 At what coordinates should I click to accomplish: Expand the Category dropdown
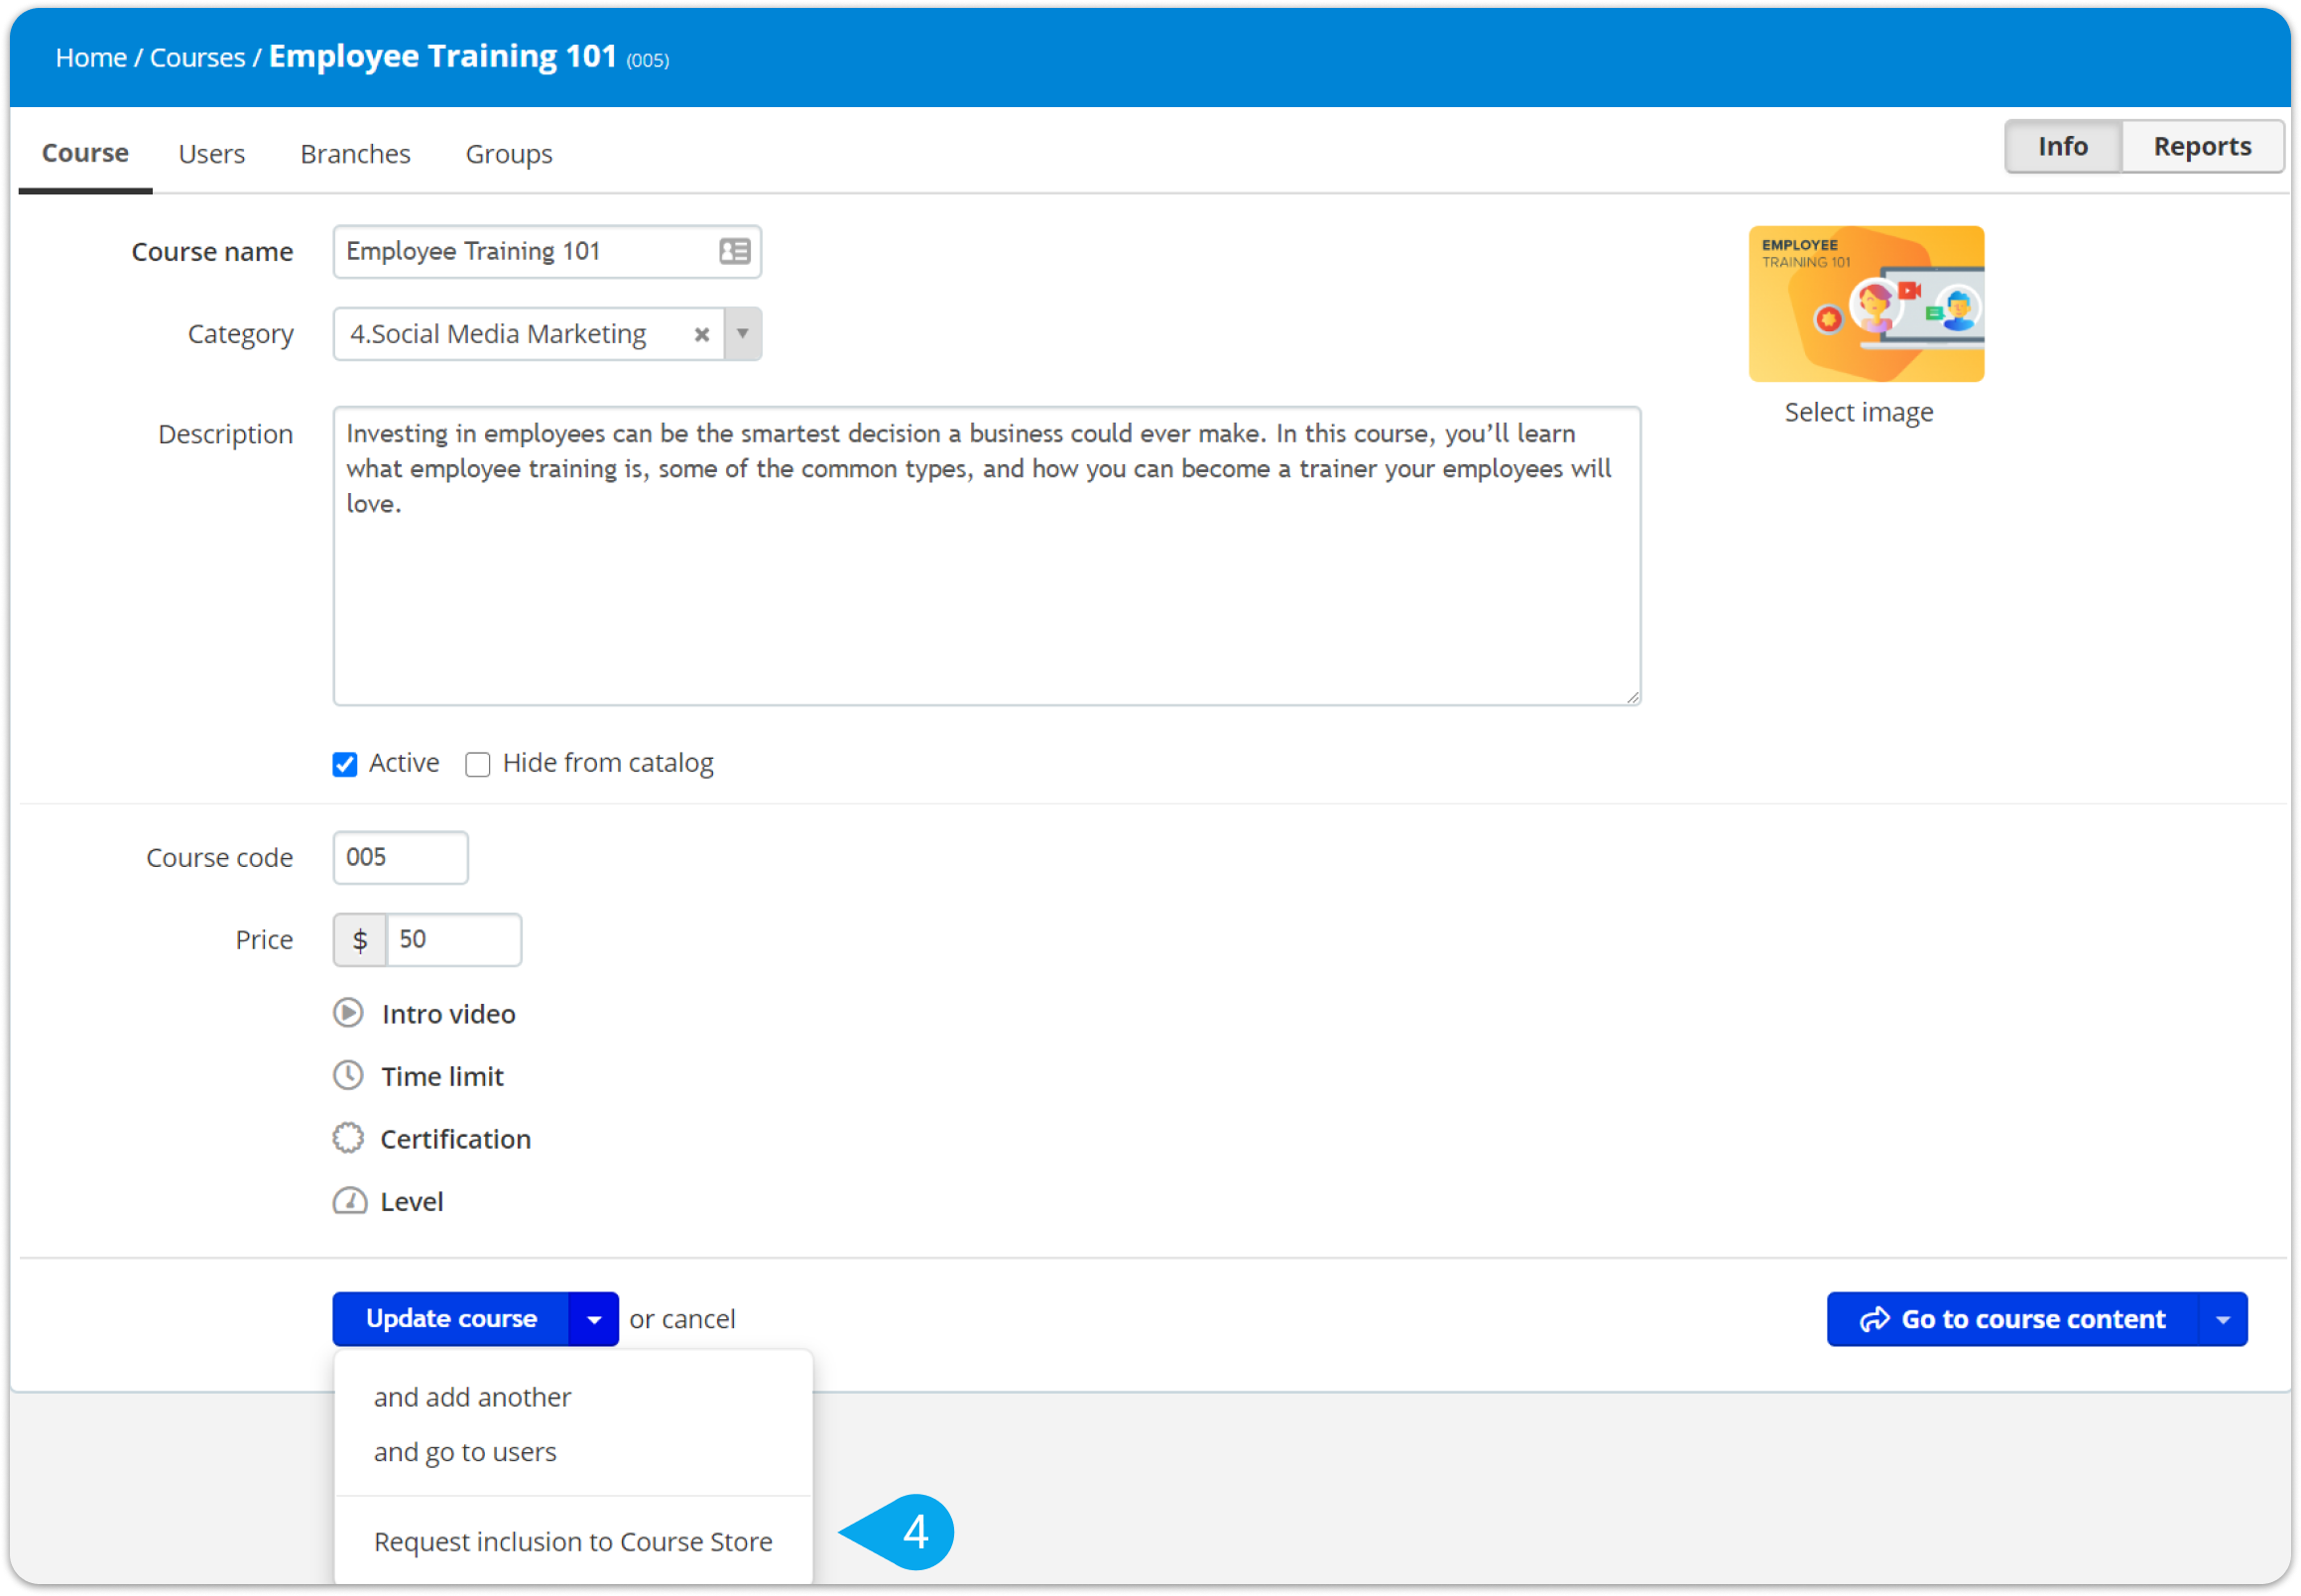coord(742,334)
